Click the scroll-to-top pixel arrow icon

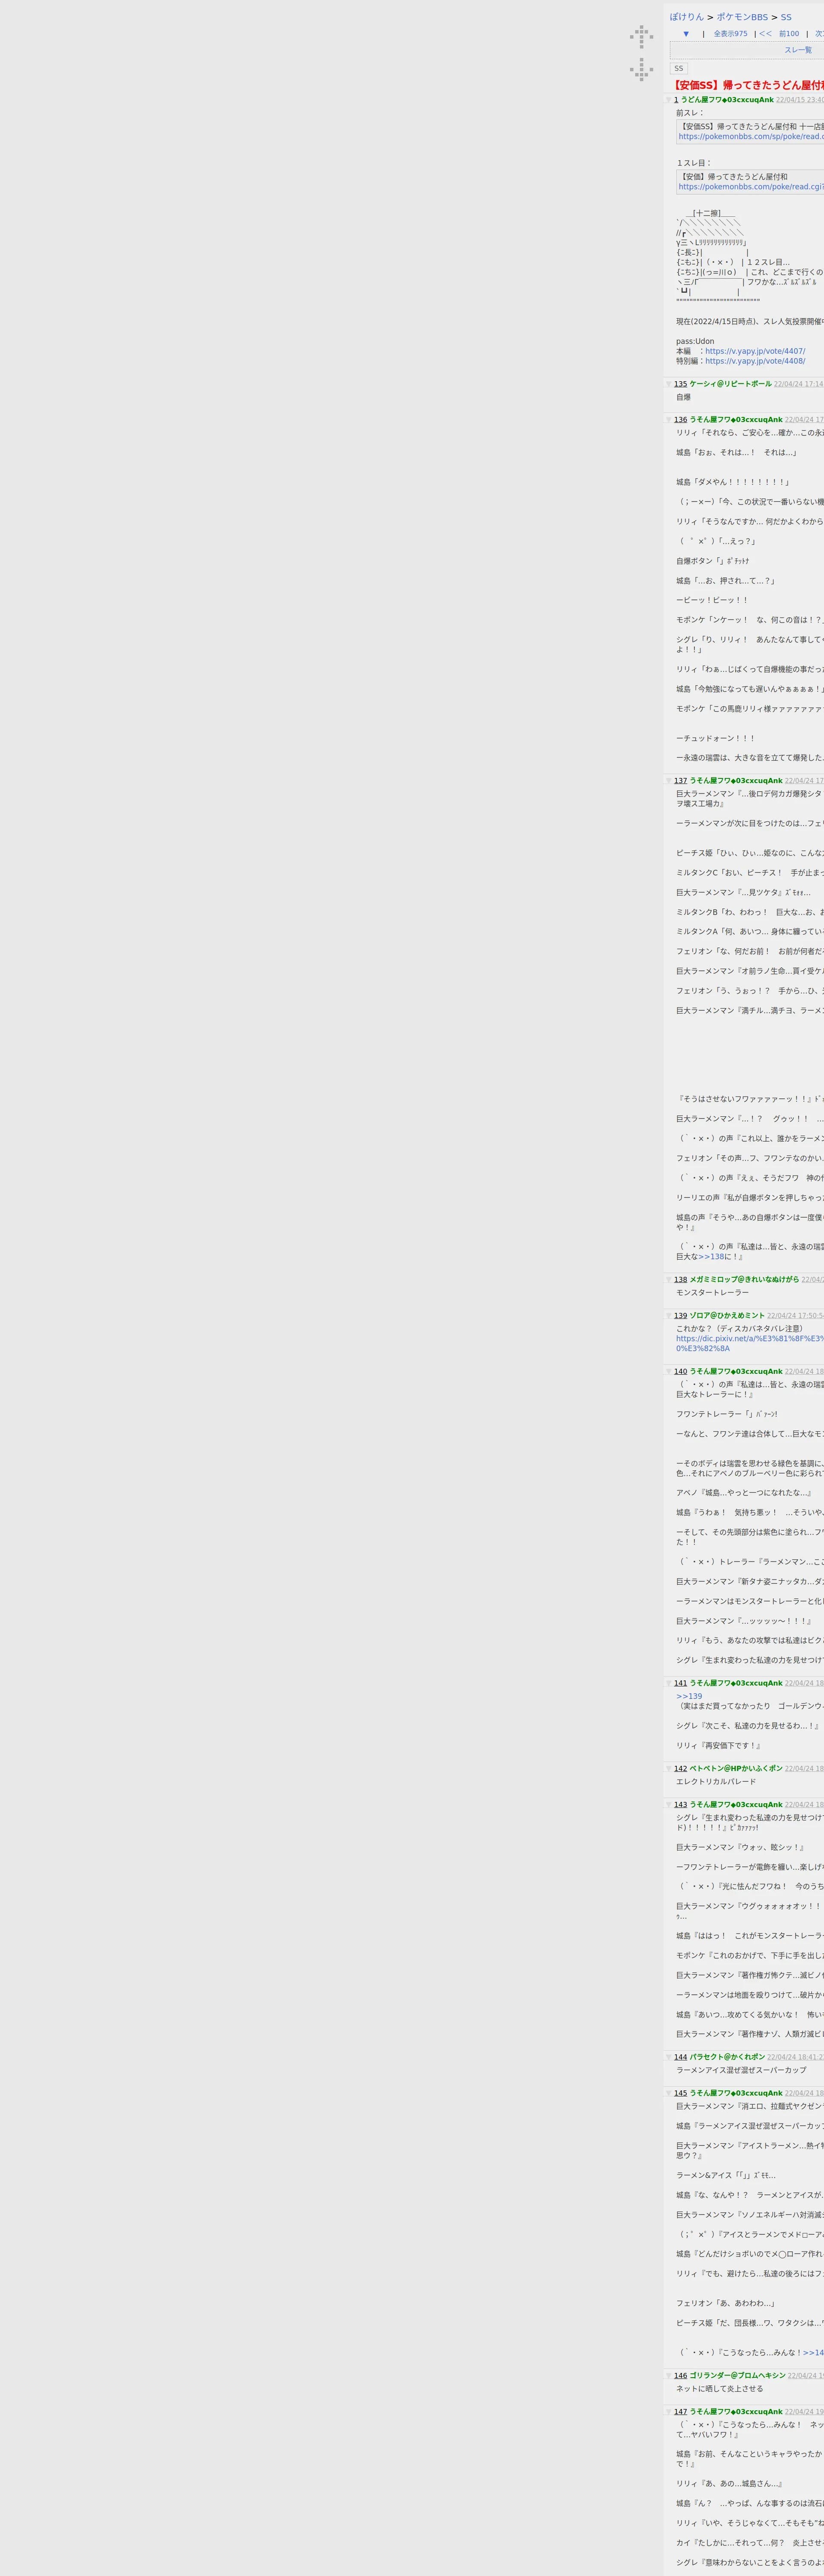(641, 37)
